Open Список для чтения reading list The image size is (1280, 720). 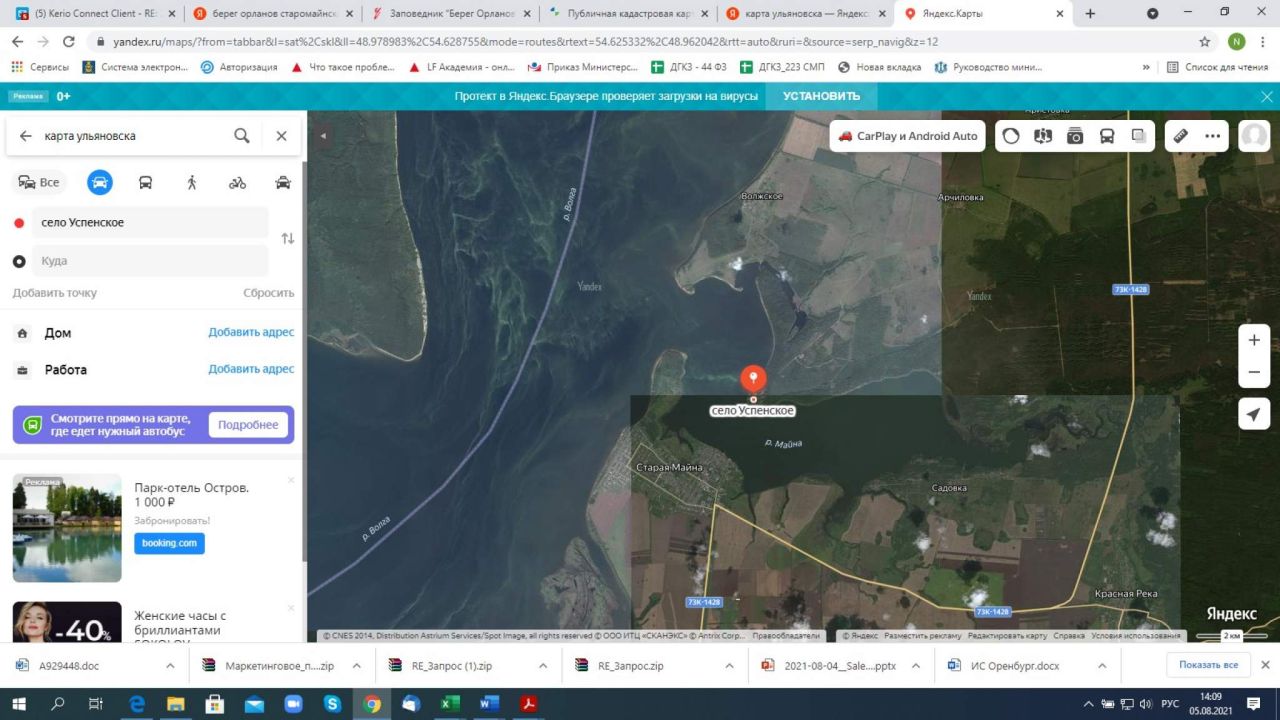point(1217,67)
